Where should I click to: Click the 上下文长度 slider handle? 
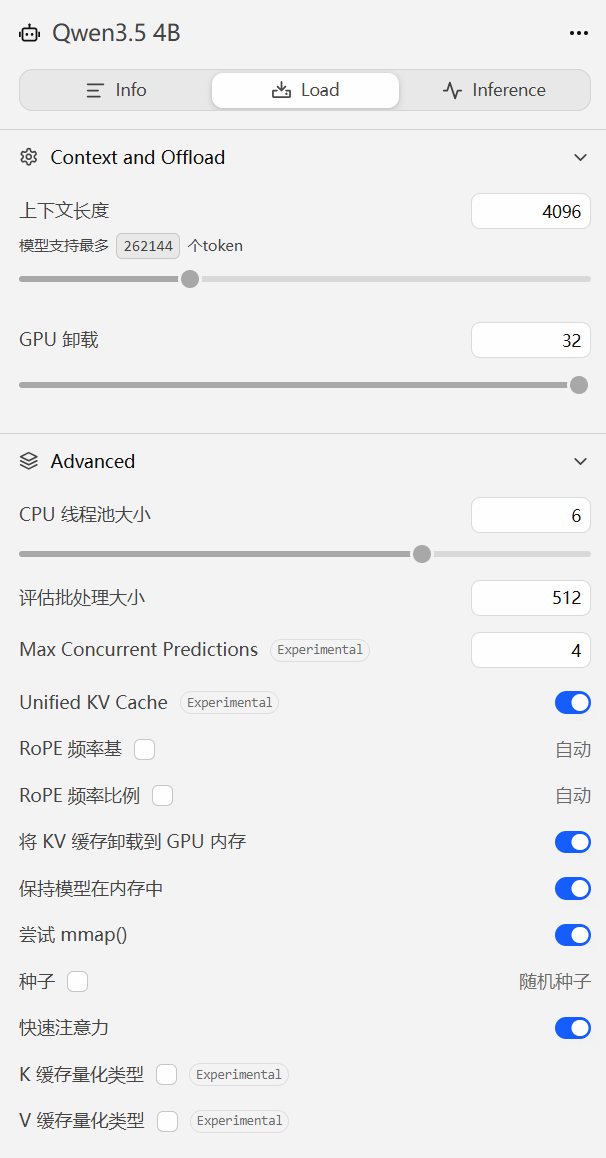(190, 279)
